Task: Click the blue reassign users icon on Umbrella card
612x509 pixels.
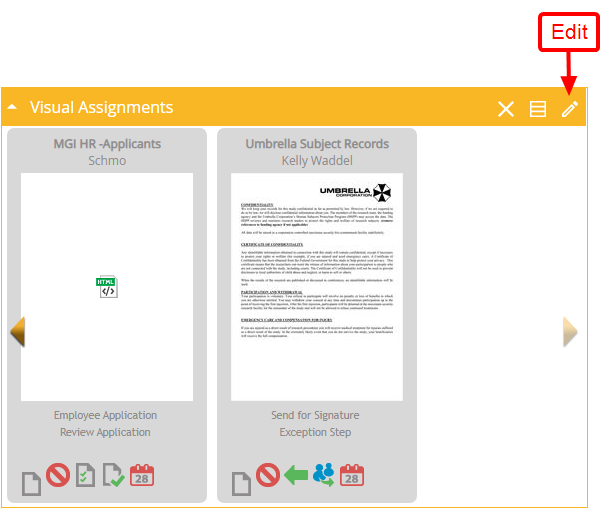Action: 324,475
